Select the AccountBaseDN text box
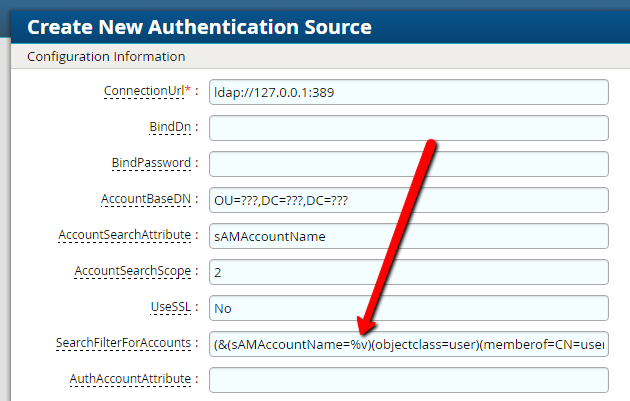 [x=408, y=200]
